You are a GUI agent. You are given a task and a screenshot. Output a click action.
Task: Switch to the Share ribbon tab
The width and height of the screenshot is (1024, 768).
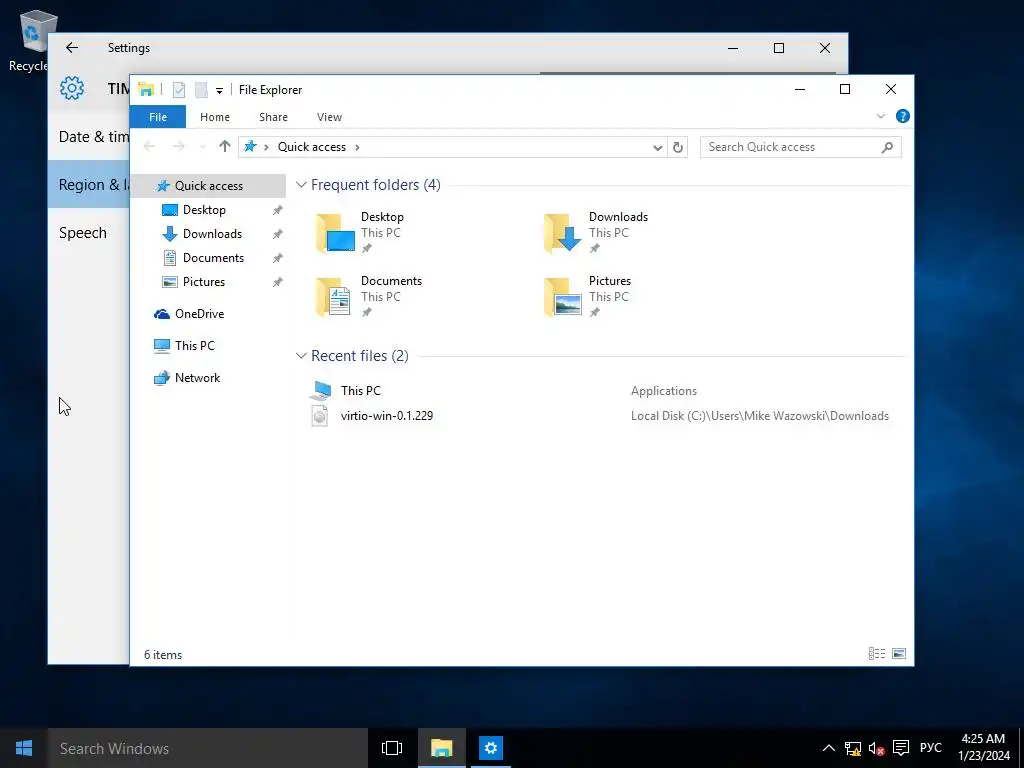click(x=273, y=117)
